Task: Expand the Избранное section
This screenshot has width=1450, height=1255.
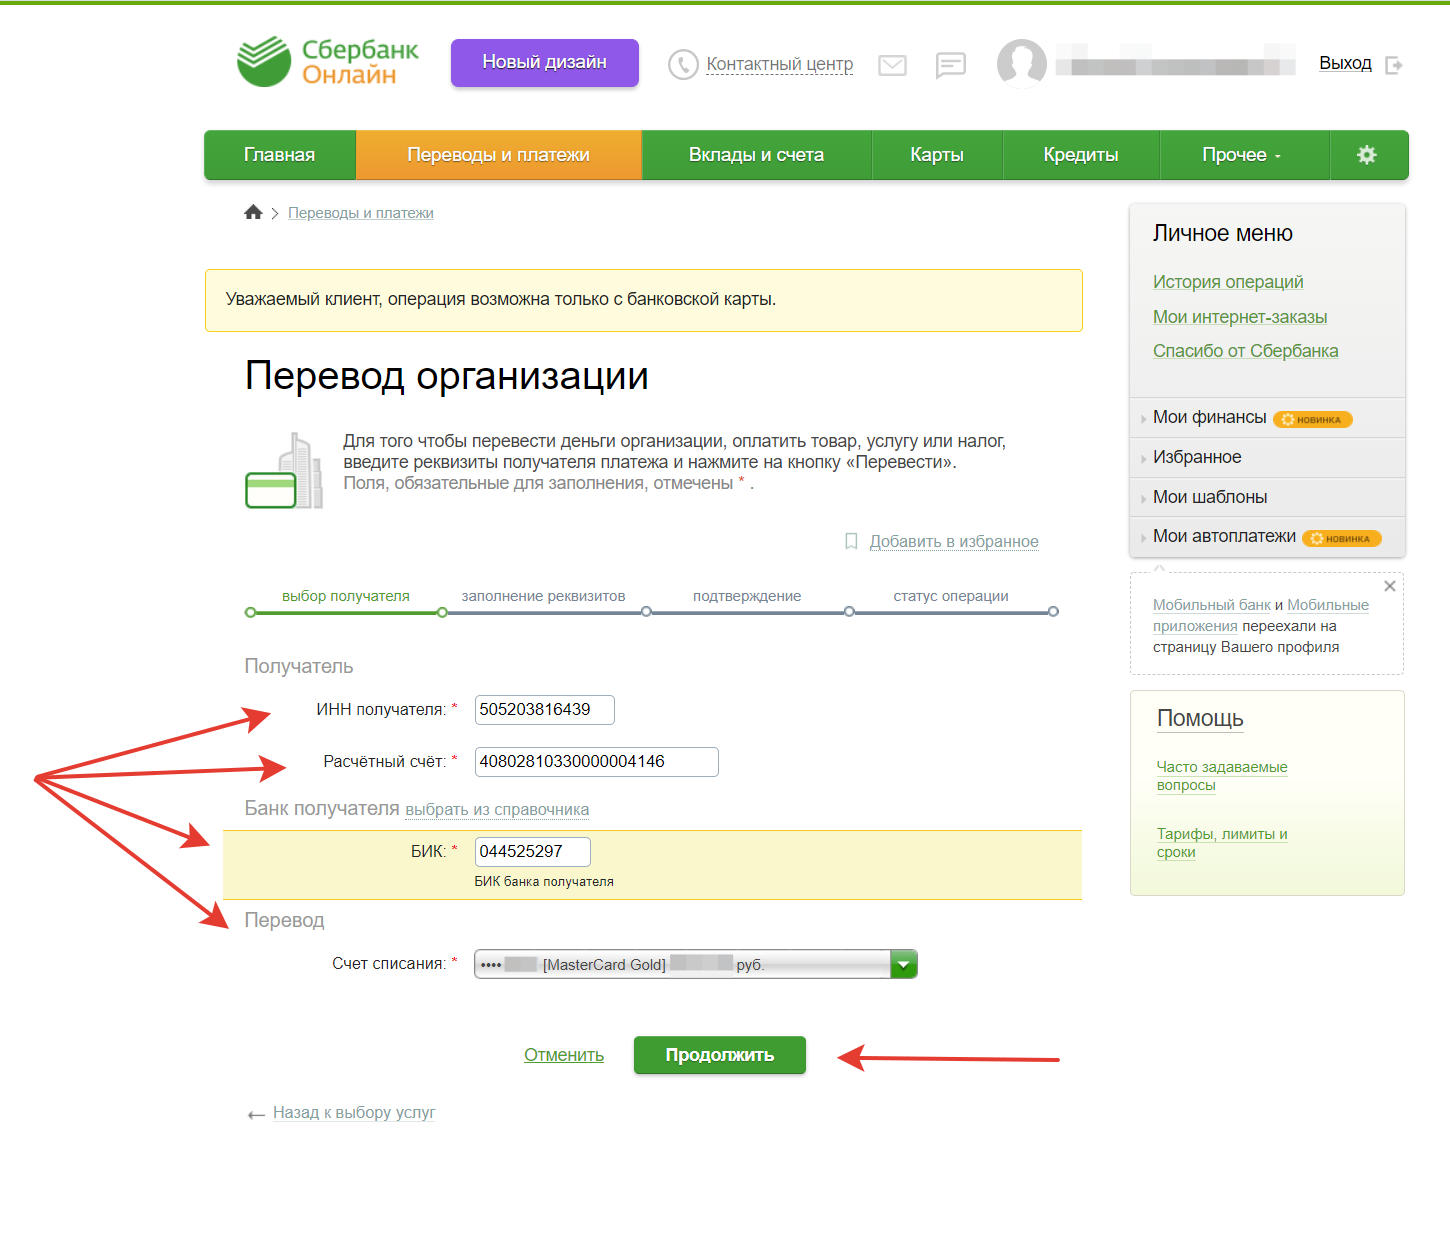Action: pos(1196,457)
